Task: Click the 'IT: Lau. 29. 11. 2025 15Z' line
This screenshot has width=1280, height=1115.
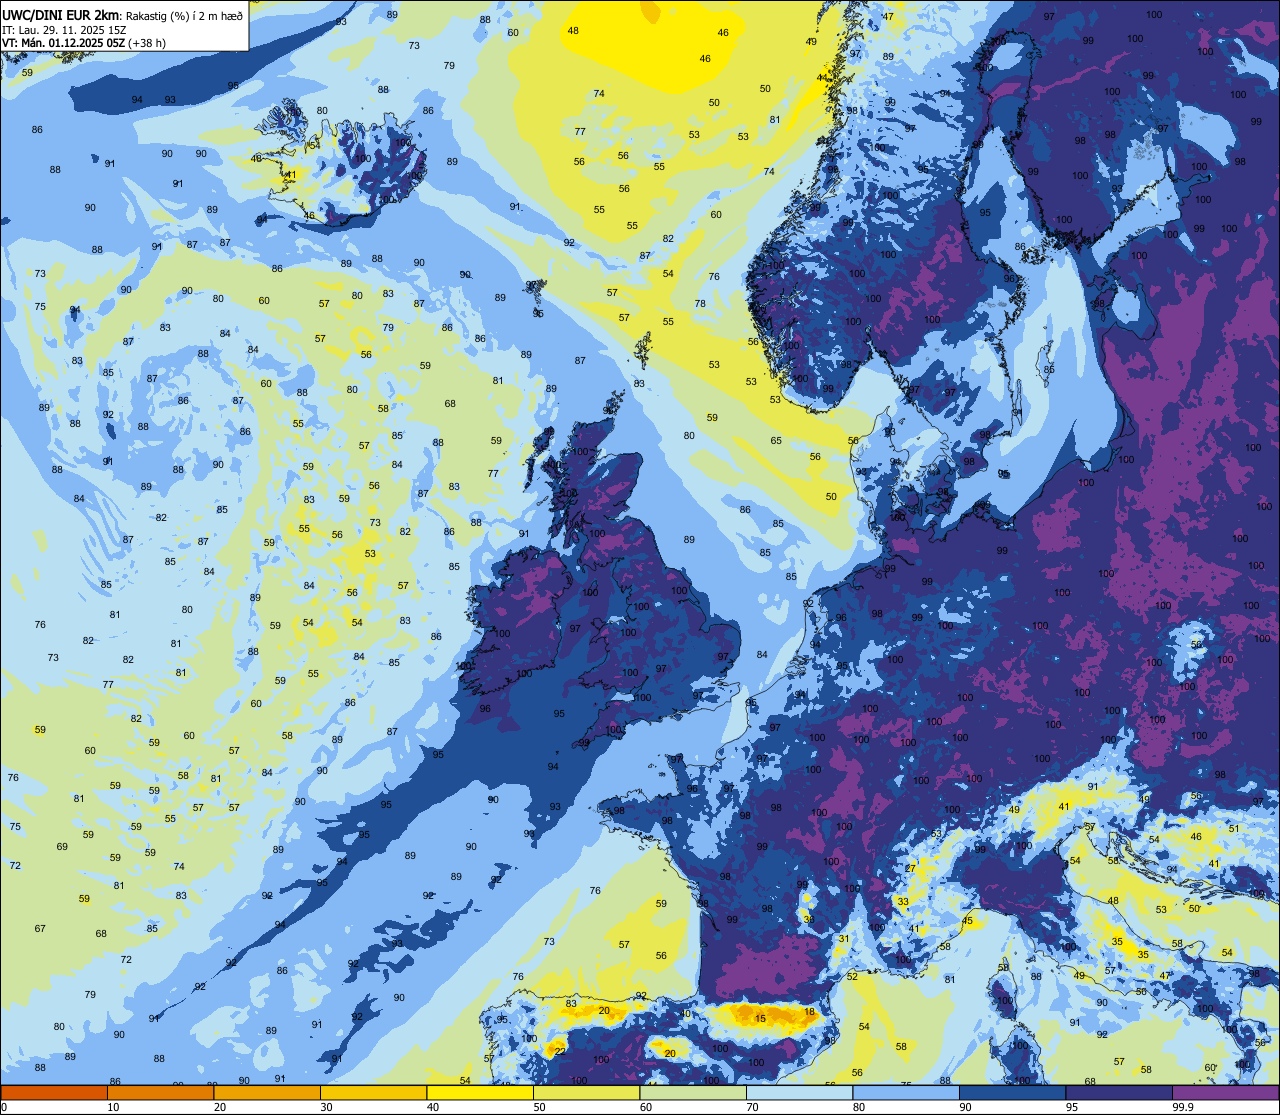Action: point(64,30)
